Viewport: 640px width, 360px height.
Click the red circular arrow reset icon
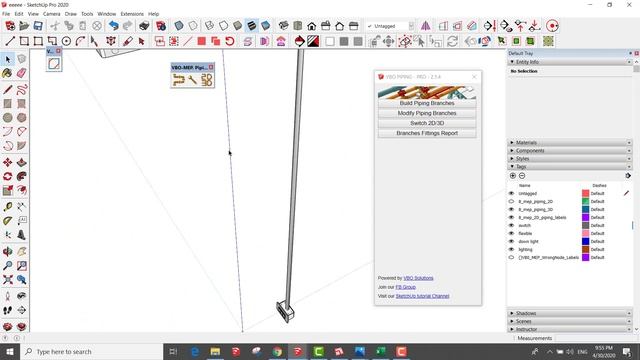(230, 41)
